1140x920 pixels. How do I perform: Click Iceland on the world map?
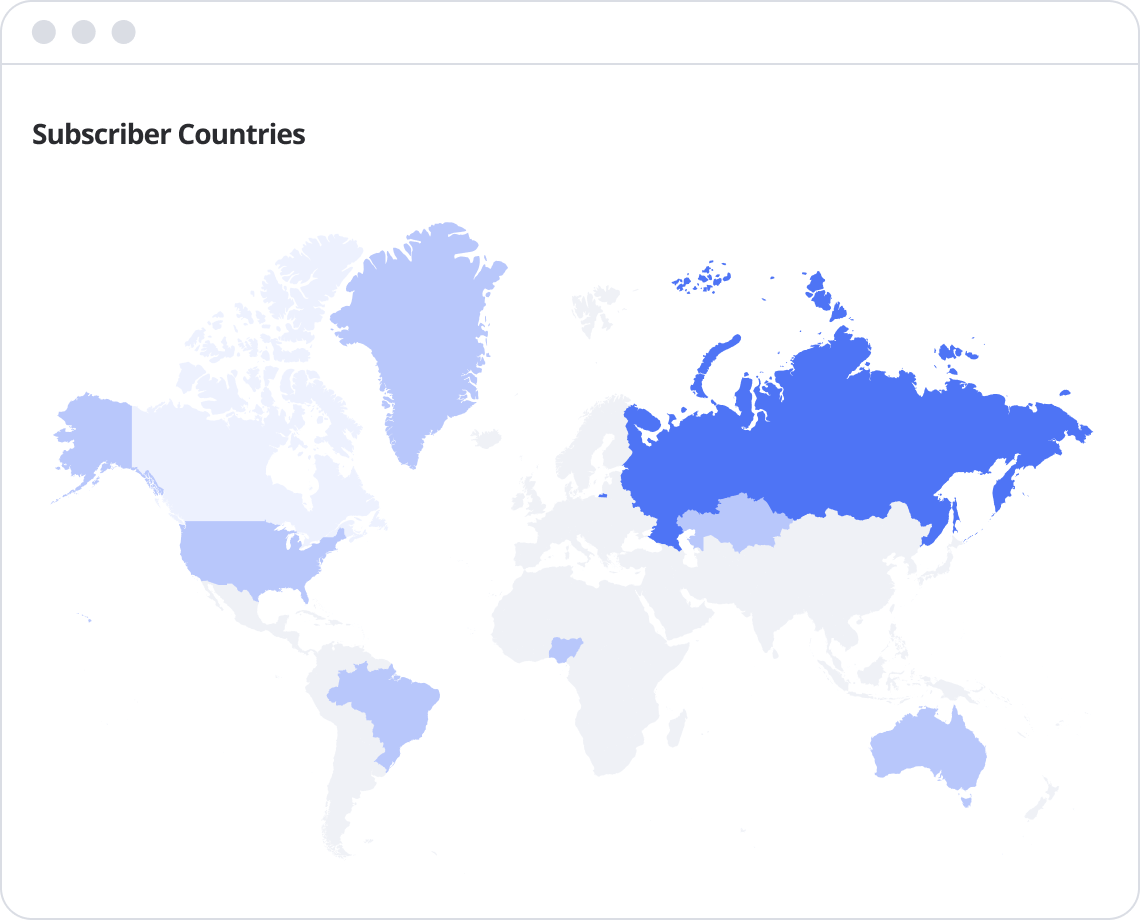point(488,438)
